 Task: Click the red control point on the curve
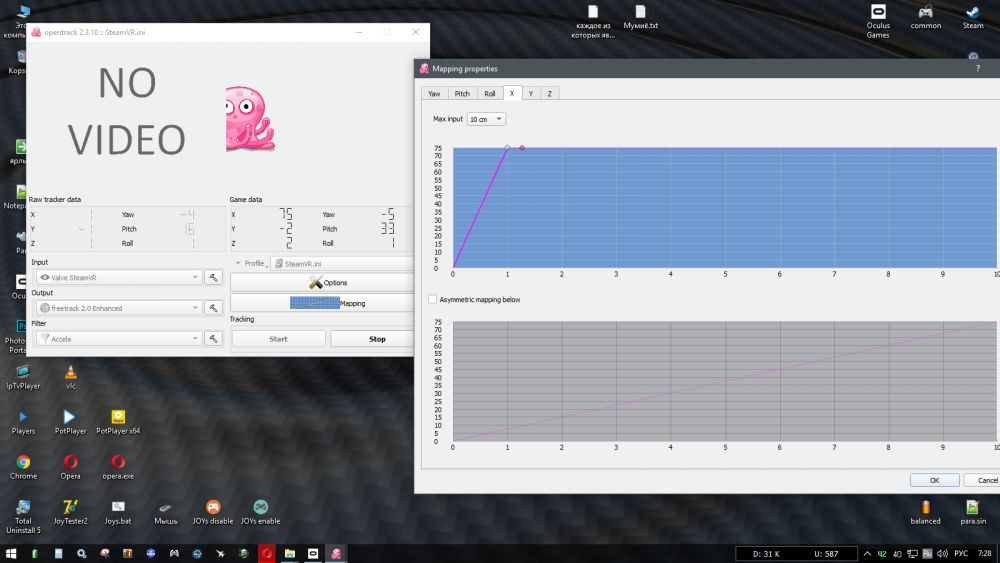[522, 148]
